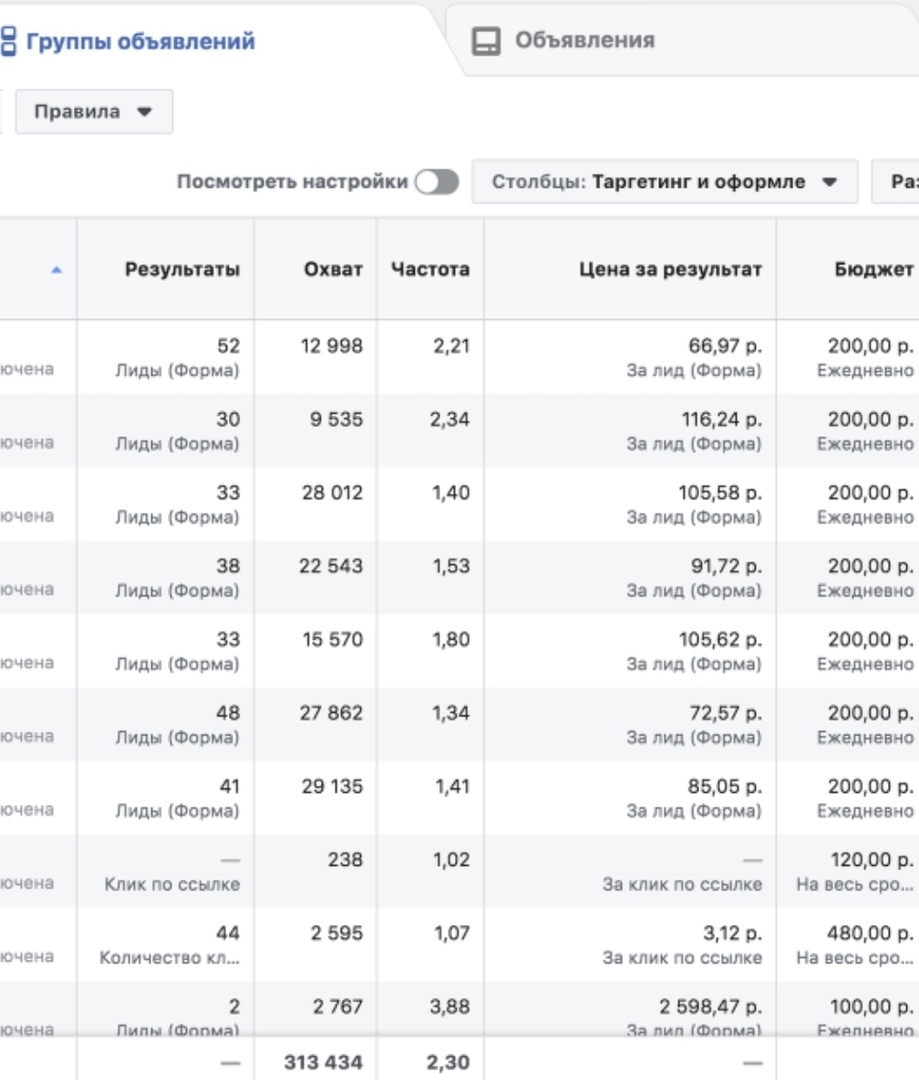Click the ads icon beside Объявления
Image resolution: width=919 pixels, height=1080 pixels.
(486, 41)
